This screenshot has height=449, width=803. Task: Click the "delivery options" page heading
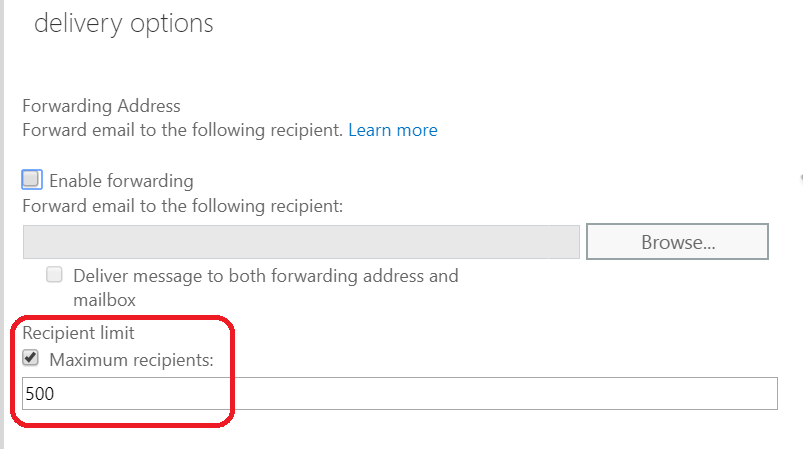(x=124, y=24)
